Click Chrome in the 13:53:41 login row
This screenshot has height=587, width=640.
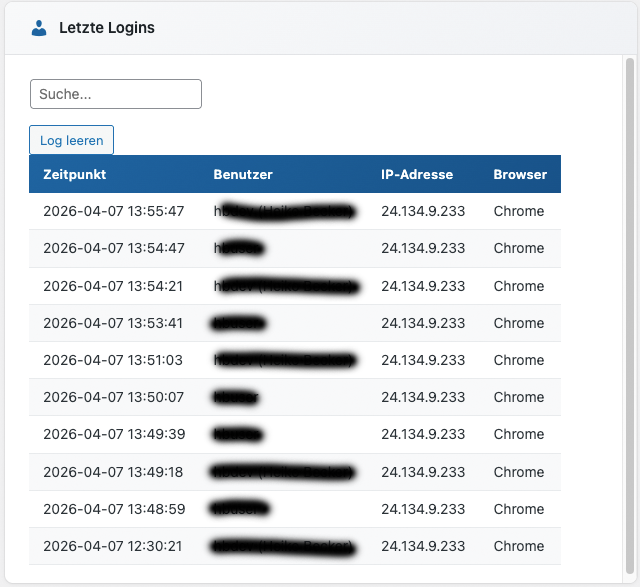[x=519, y=323]
